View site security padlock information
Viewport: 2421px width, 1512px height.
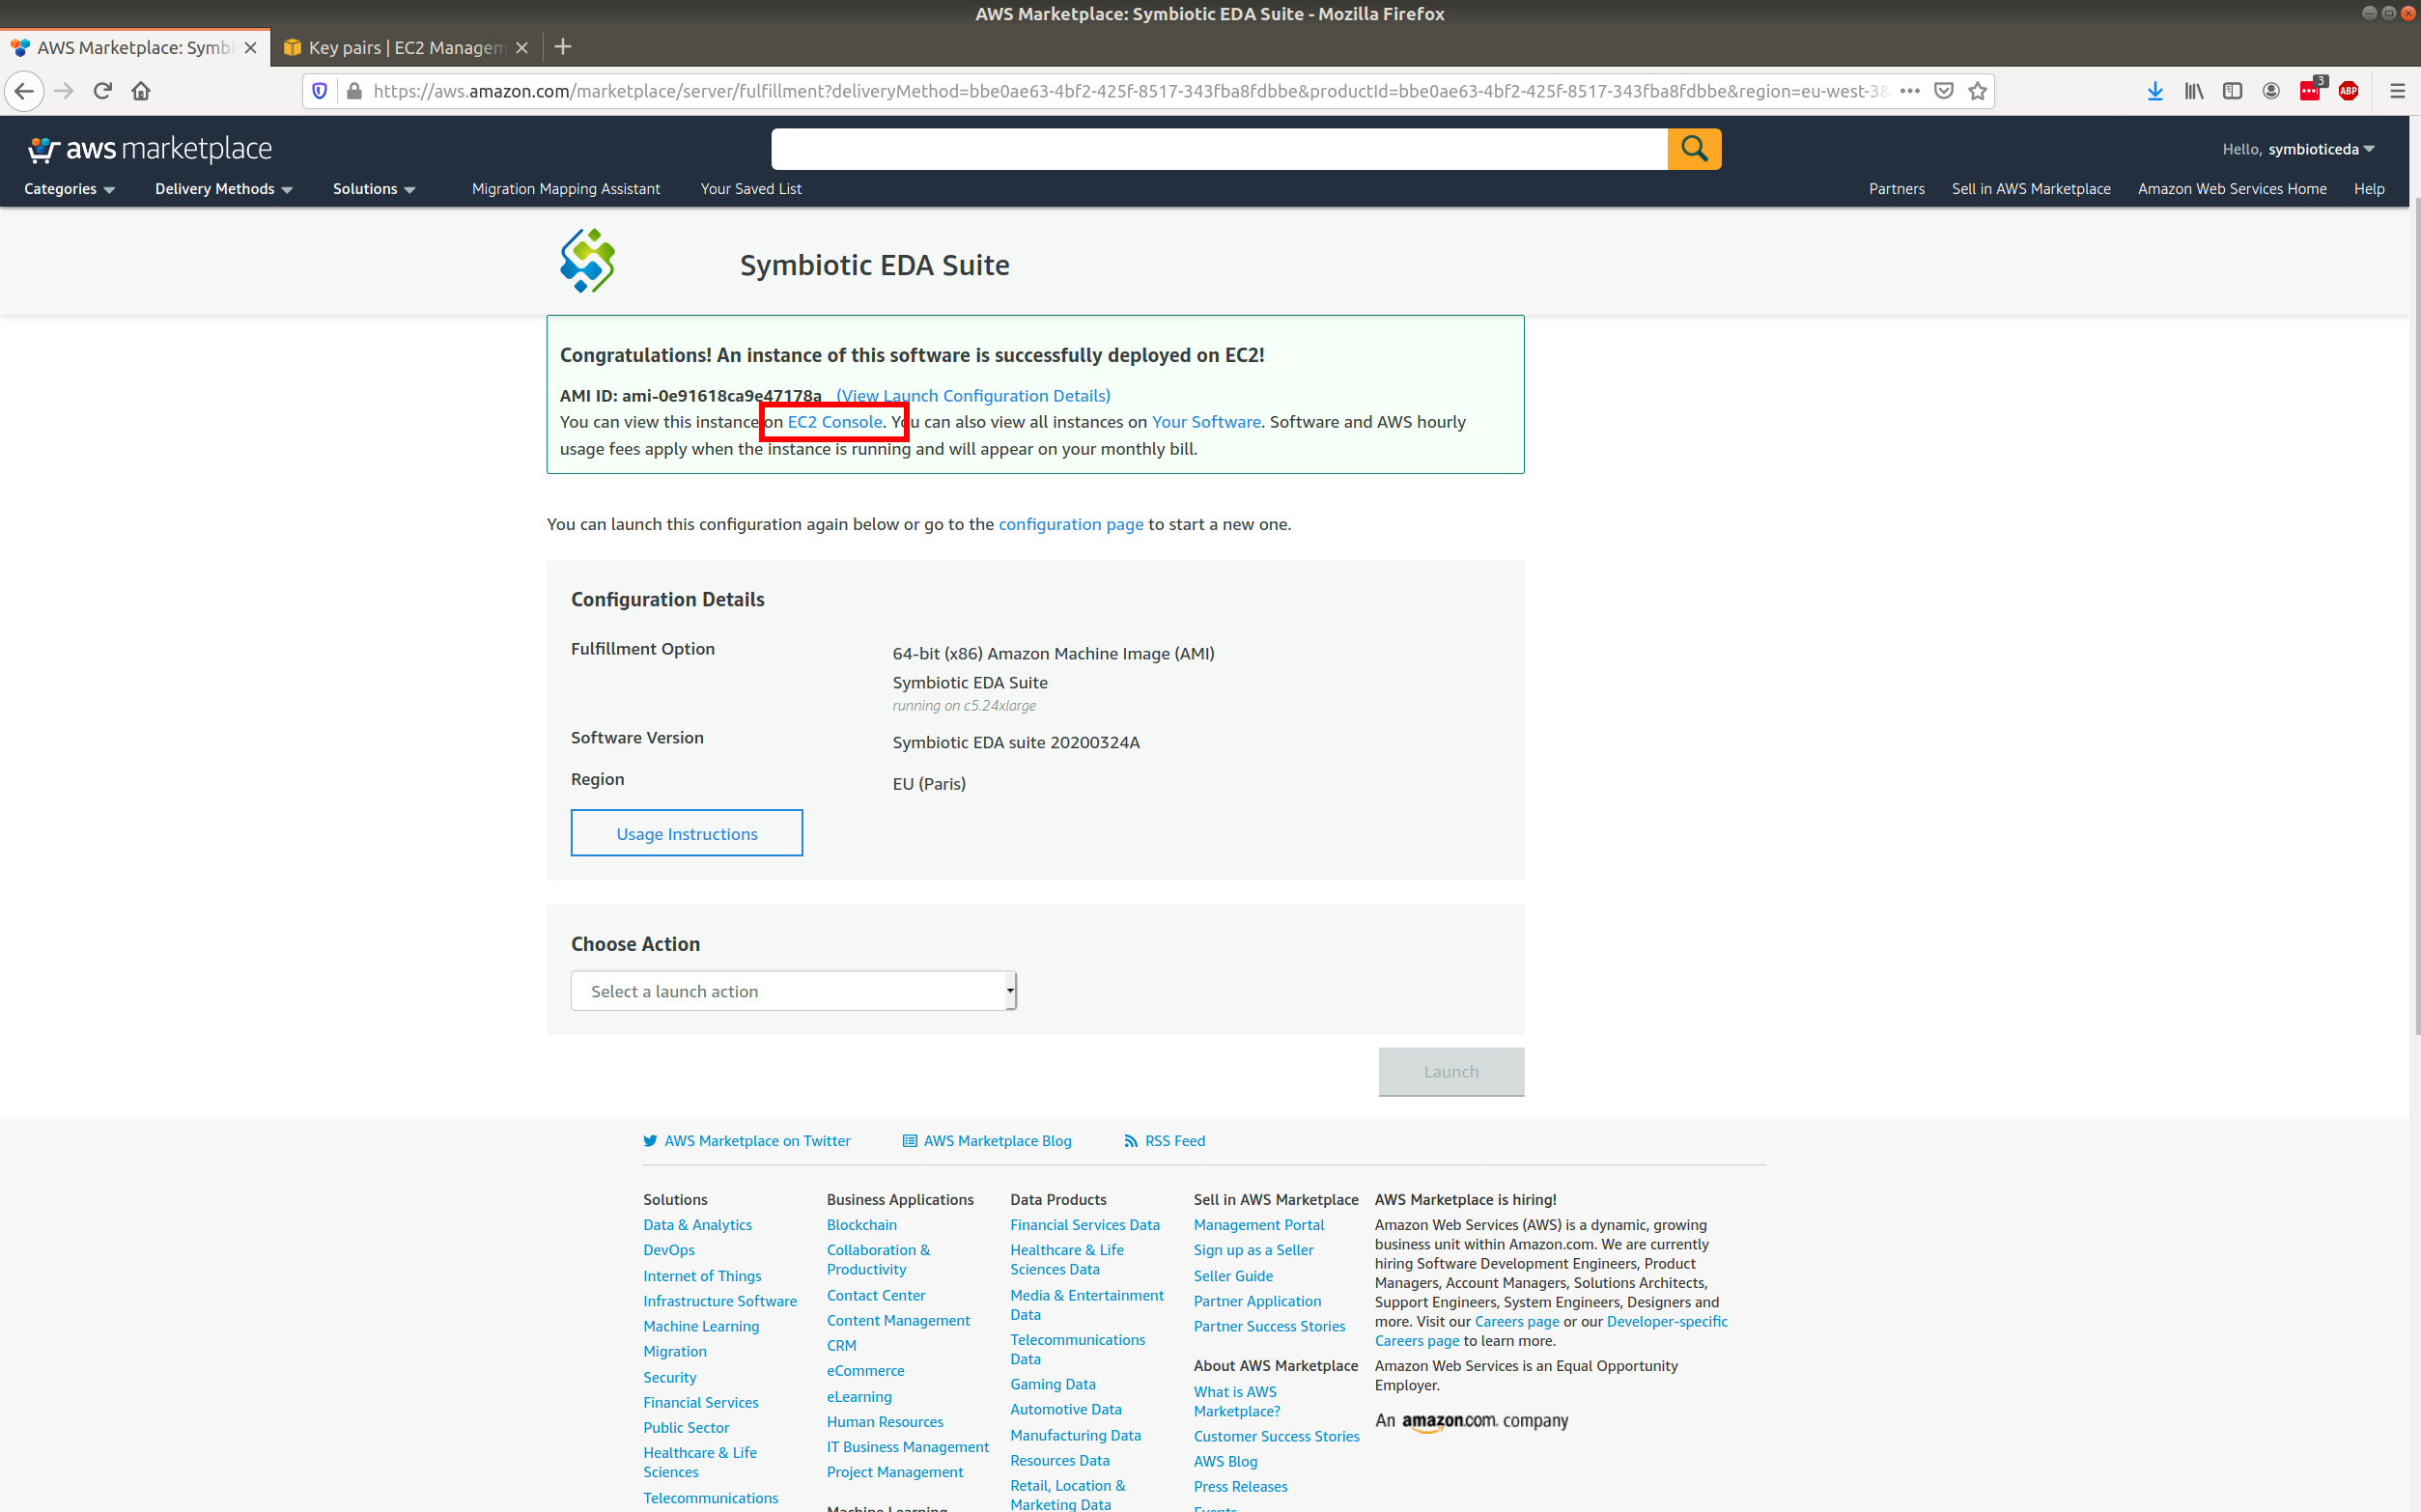[x=354, y=91]
